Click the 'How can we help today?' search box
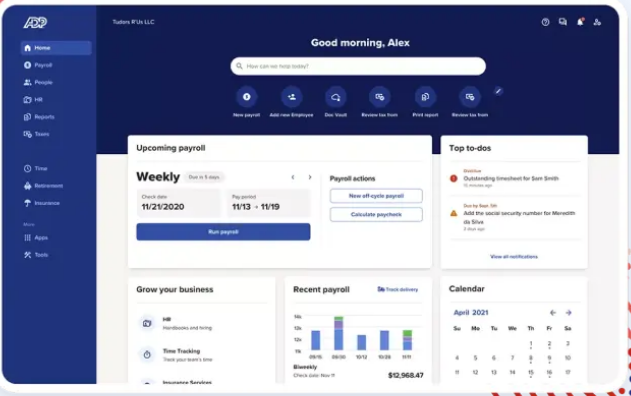 358,66
